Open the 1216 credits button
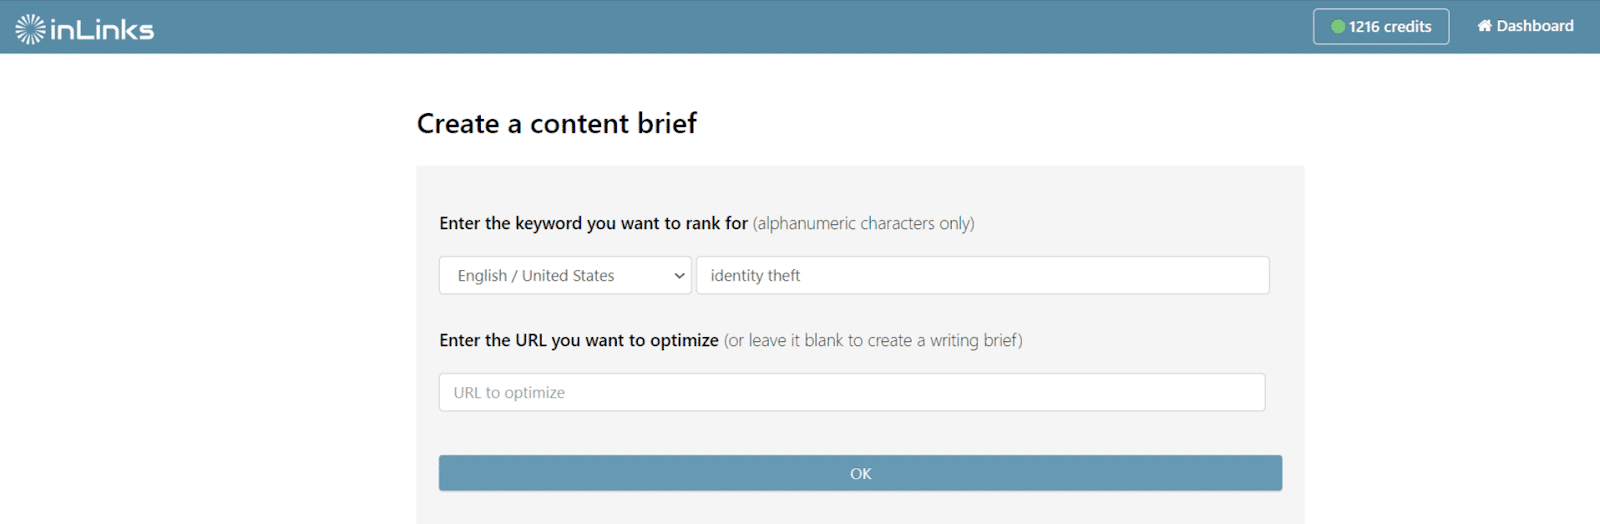1600x524 pixels. pos(1381,27)
